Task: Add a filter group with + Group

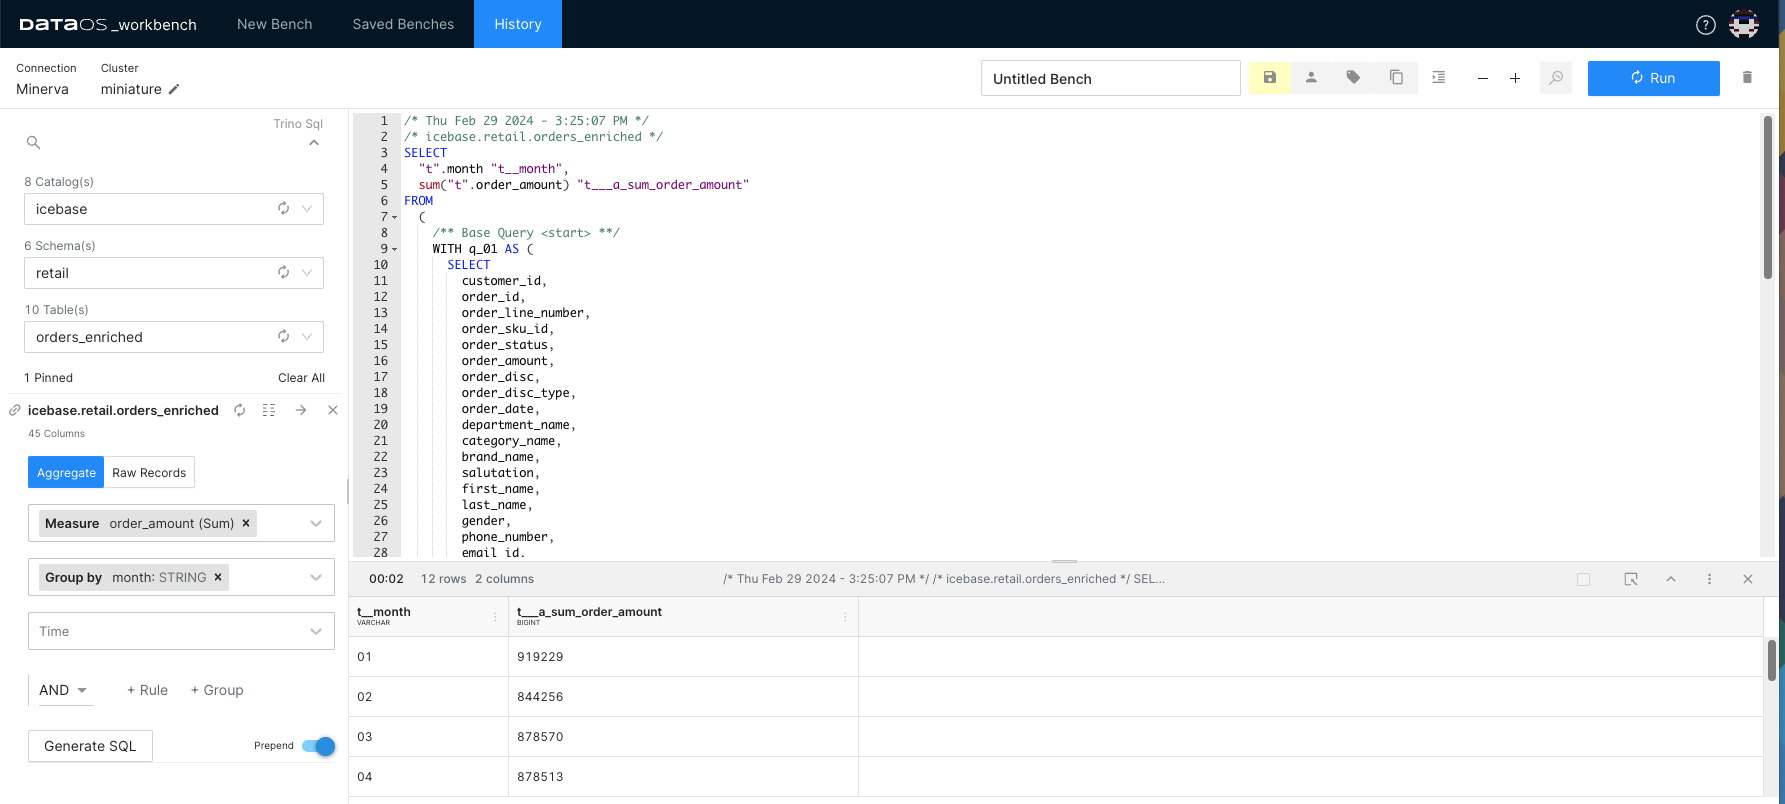Action: pyautogui.click(x=217, y=690)
